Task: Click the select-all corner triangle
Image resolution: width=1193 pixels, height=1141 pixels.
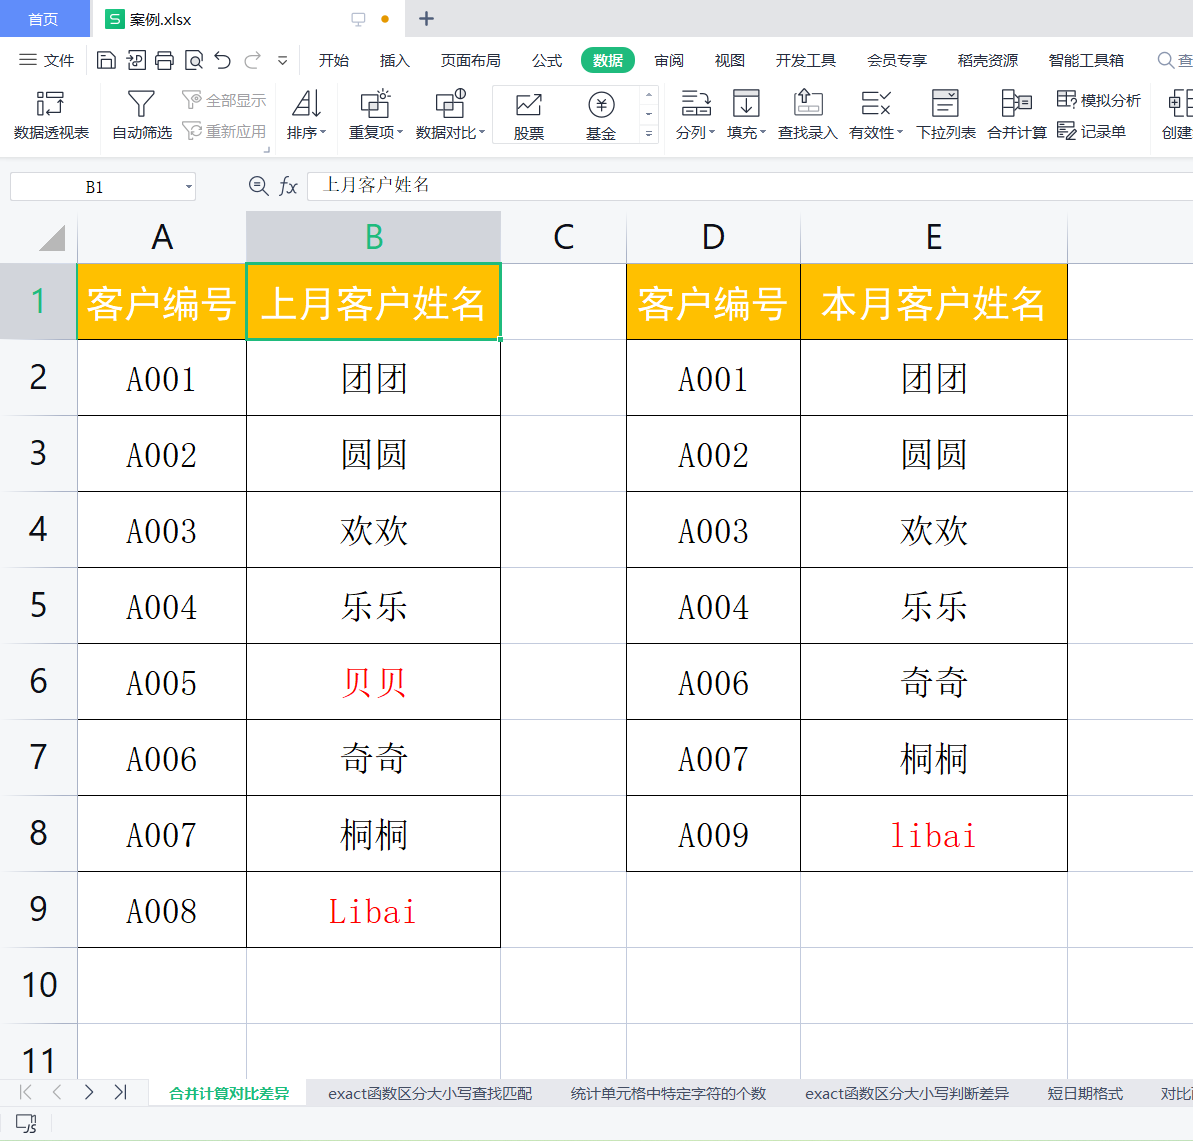Action: point(52,238)
